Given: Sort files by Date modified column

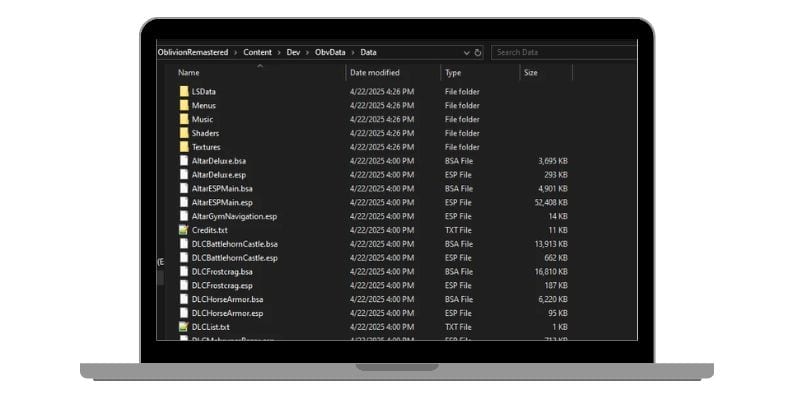Looking at the screenshot, I should click(375, 72).
